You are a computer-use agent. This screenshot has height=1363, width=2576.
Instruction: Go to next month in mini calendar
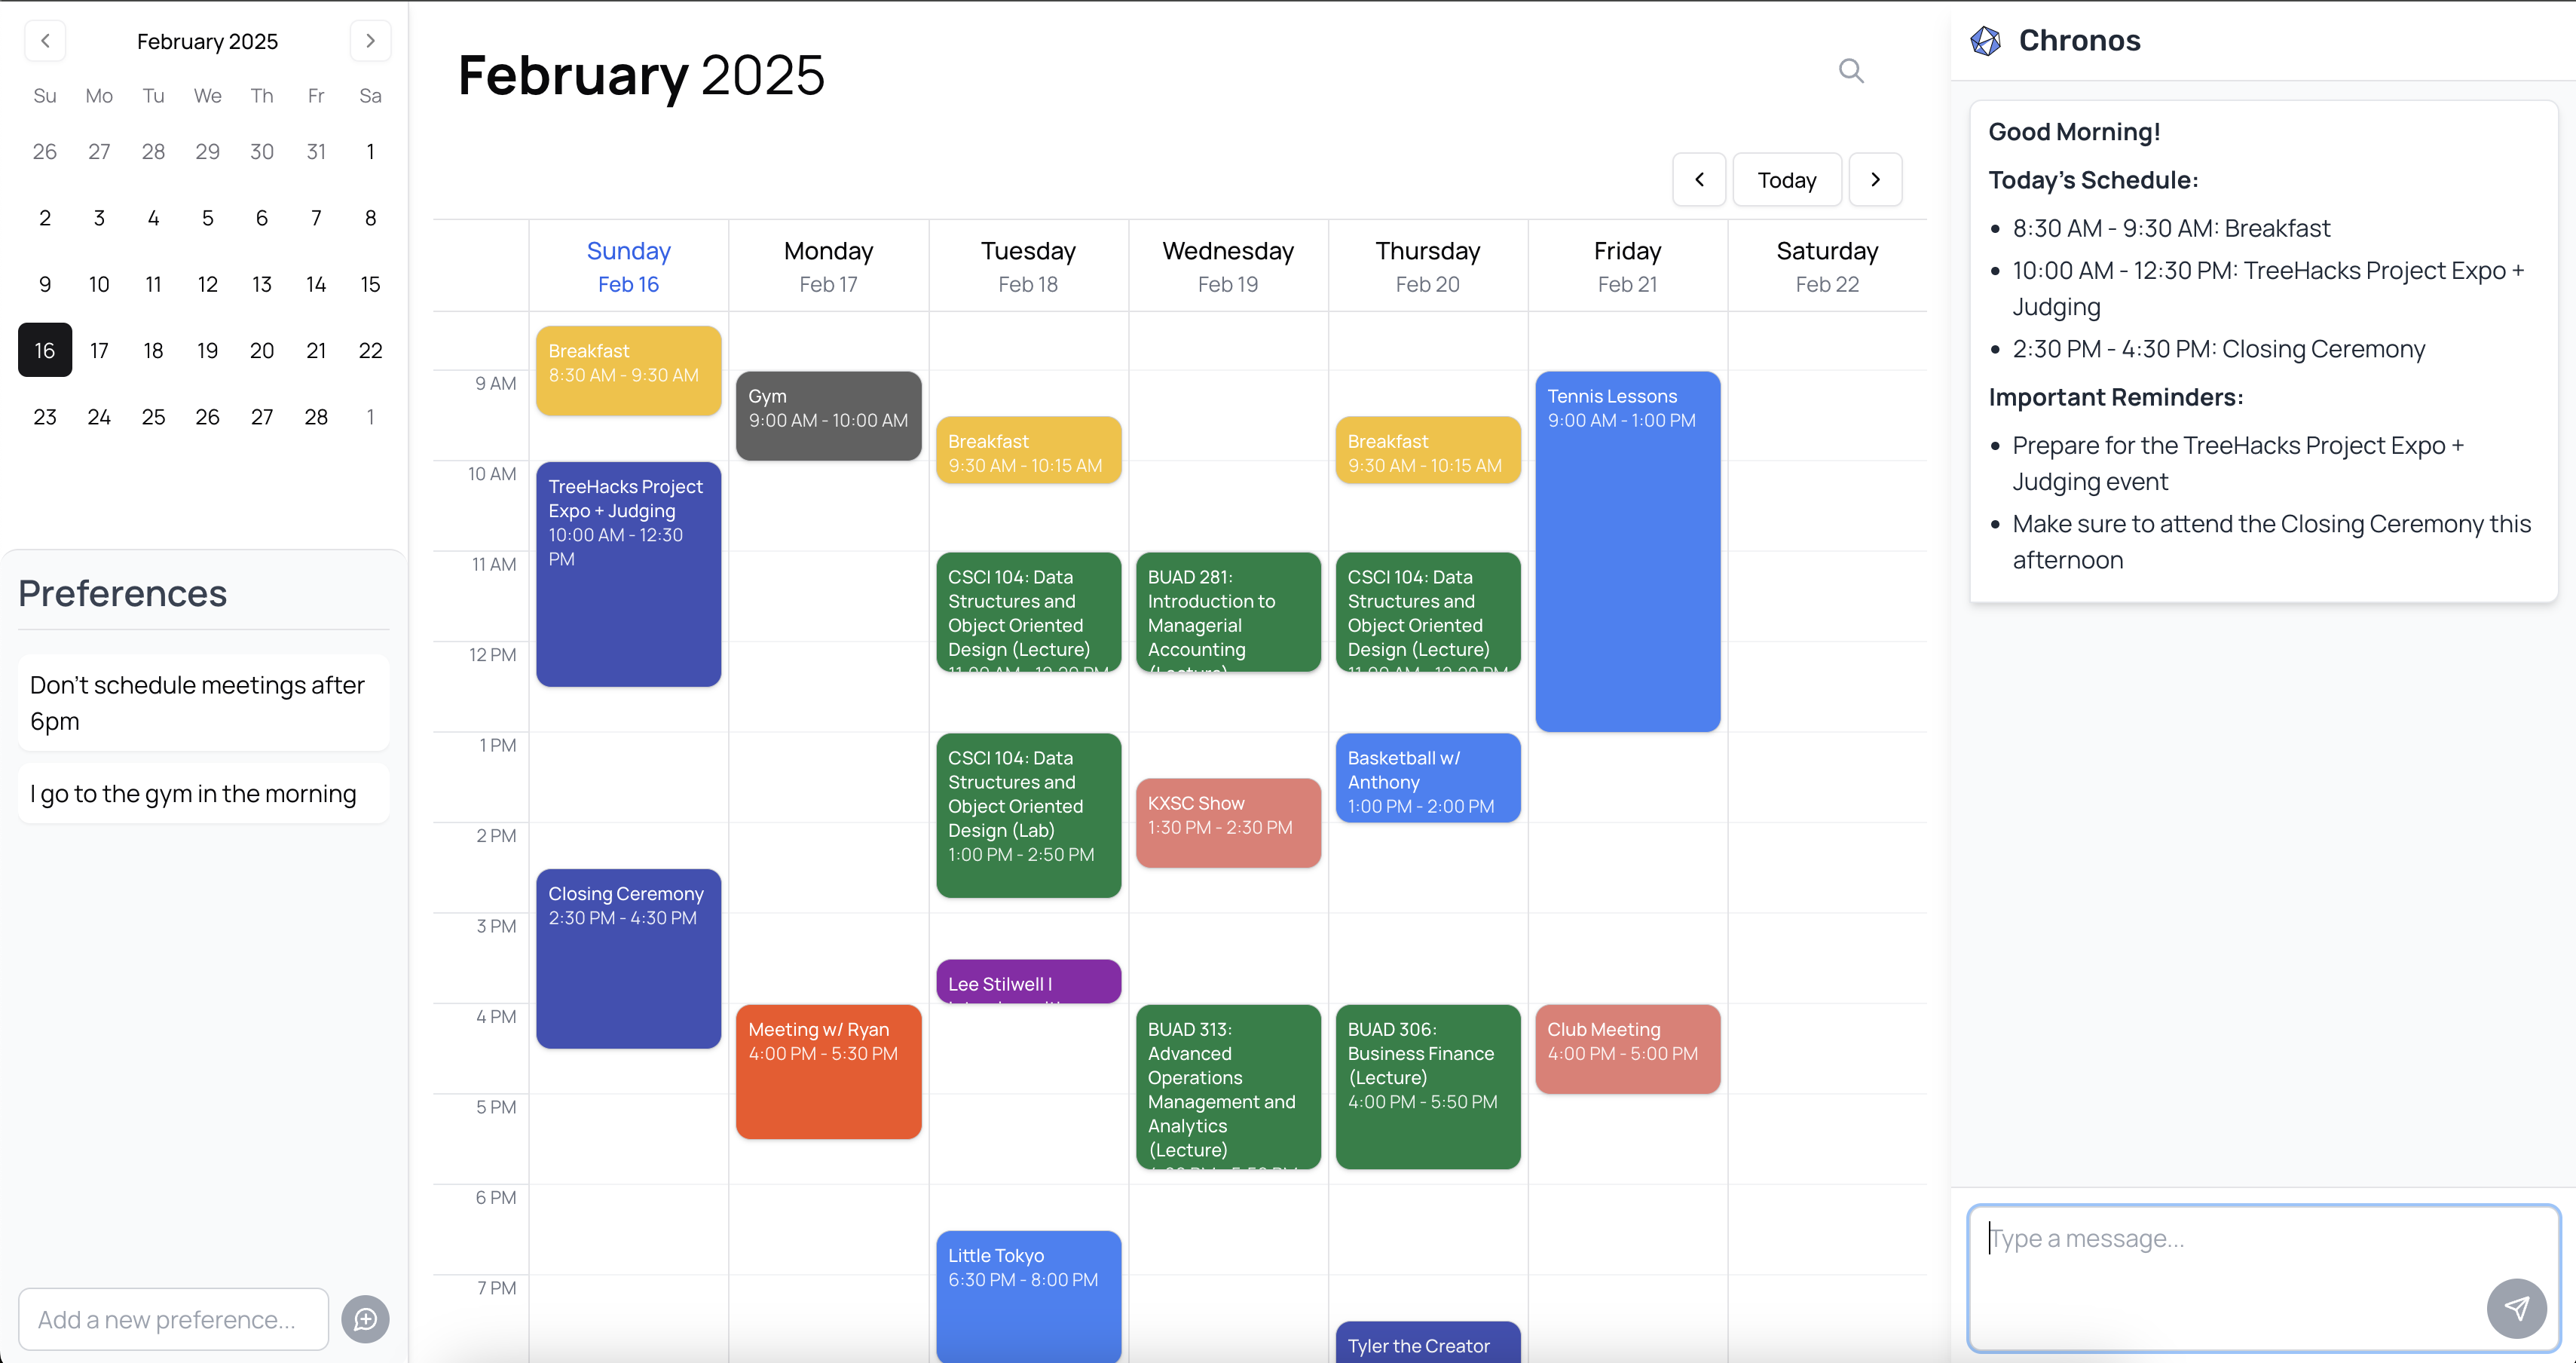370,41
